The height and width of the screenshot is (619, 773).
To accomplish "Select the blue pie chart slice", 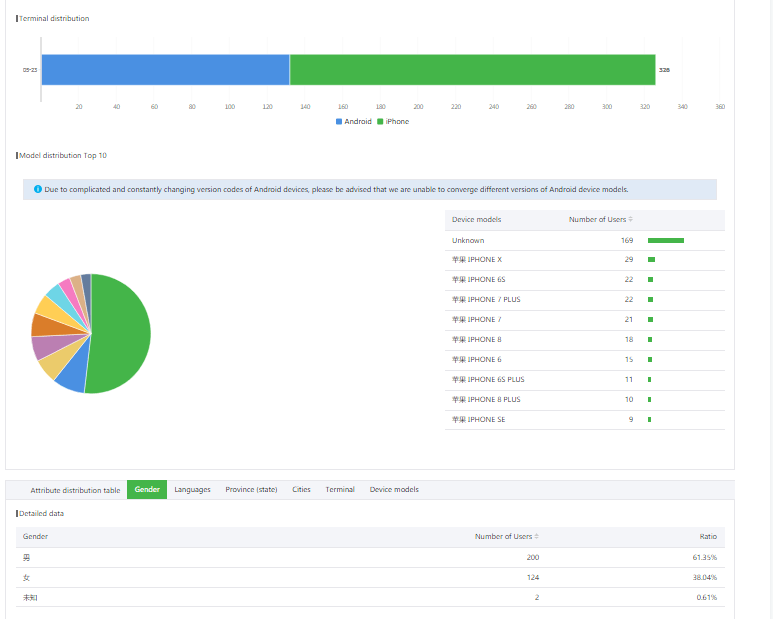I will [x=71, y=377].
